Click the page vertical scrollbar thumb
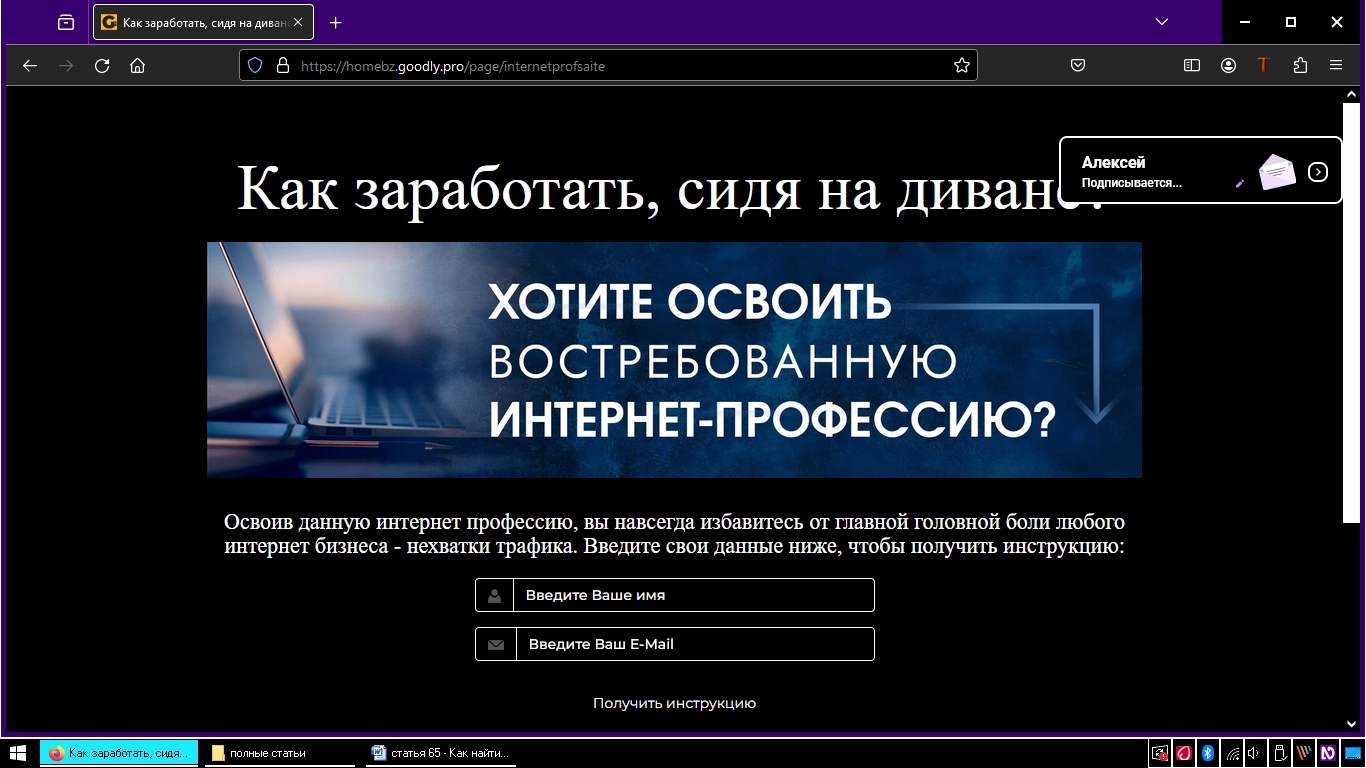The width and height of the screenshot is (1366, 768). (1351, 312)
